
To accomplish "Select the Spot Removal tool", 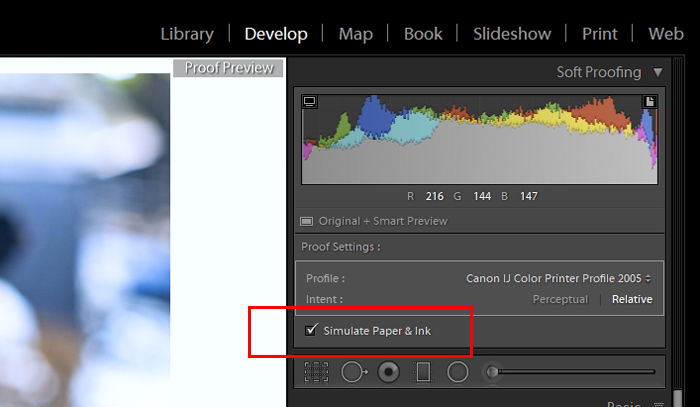I will pos(354,372).
